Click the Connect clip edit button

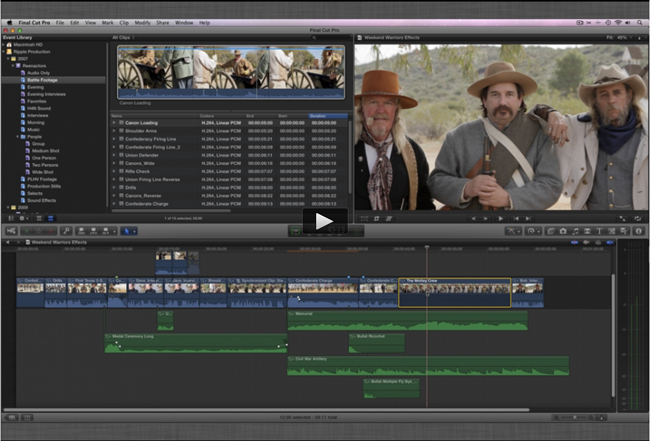click(81, 231)
